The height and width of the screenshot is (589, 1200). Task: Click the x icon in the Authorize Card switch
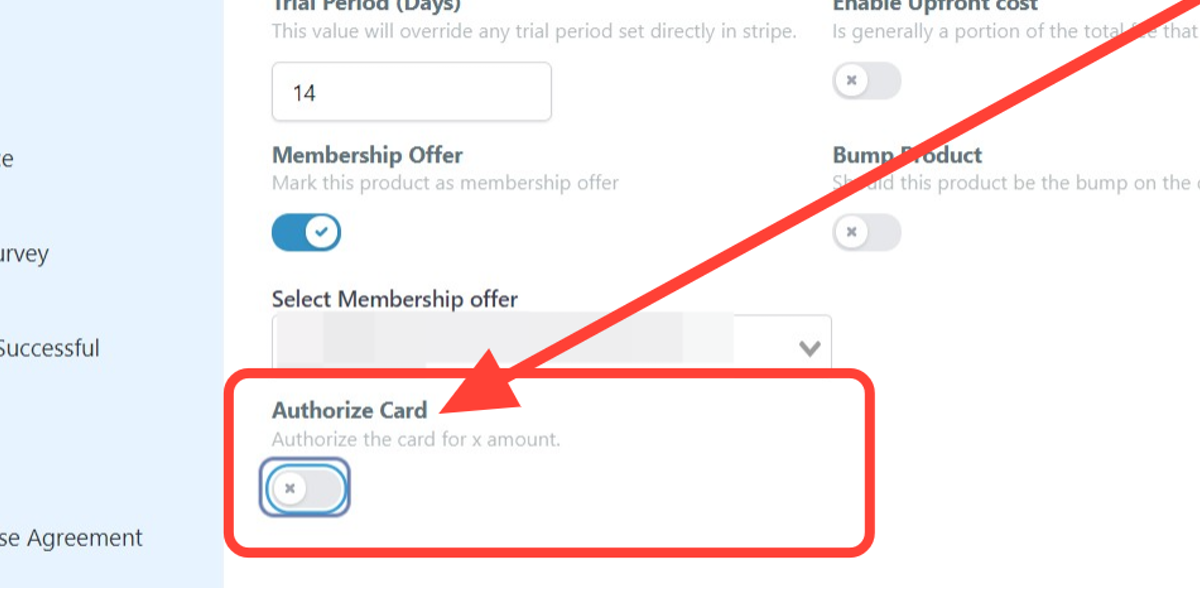[x=290, y=488]
